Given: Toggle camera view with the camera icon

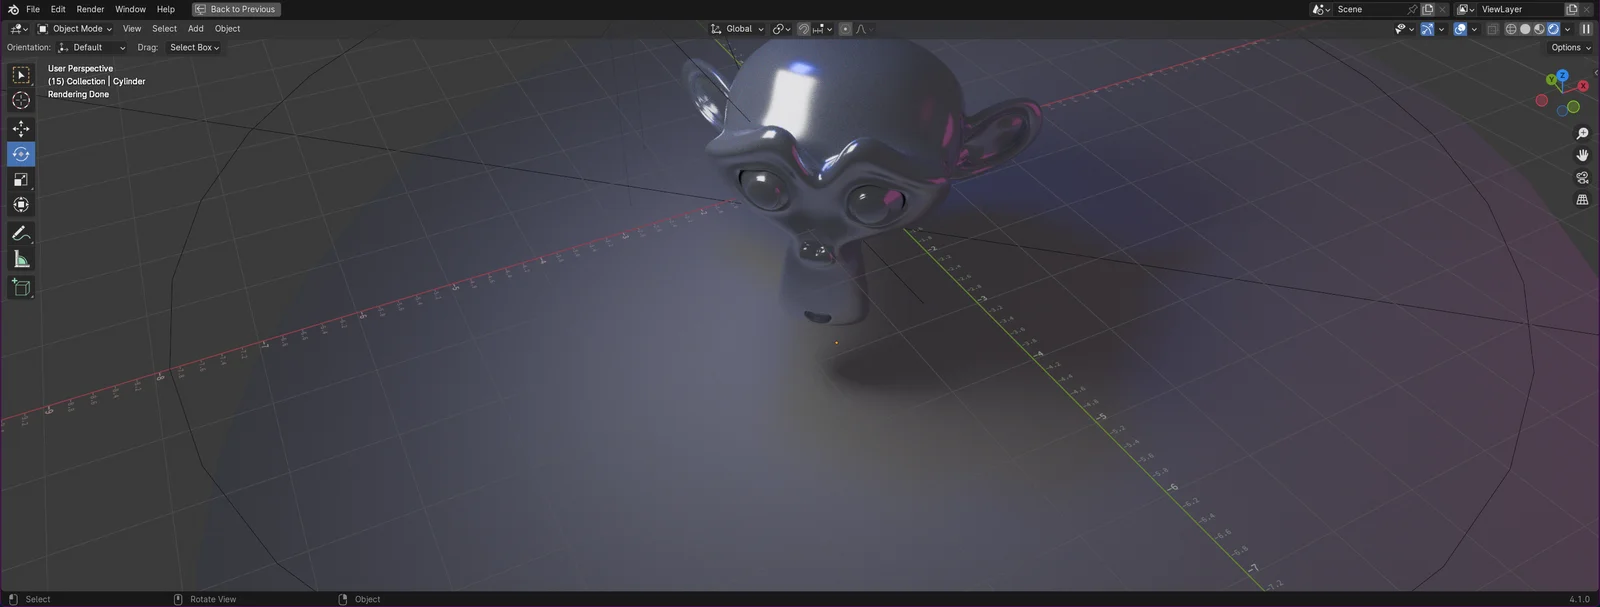Looking at the screenshot, I should click(x=1582, y=178).
